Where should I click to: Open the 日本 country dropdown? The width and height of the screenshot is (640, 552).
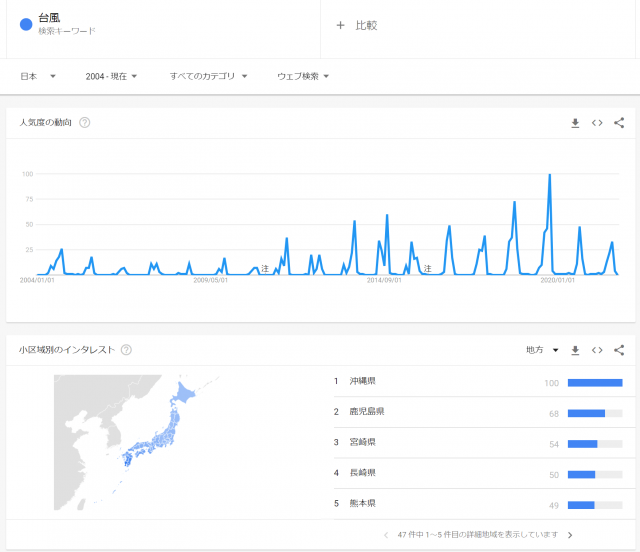(x=38, y=76)
